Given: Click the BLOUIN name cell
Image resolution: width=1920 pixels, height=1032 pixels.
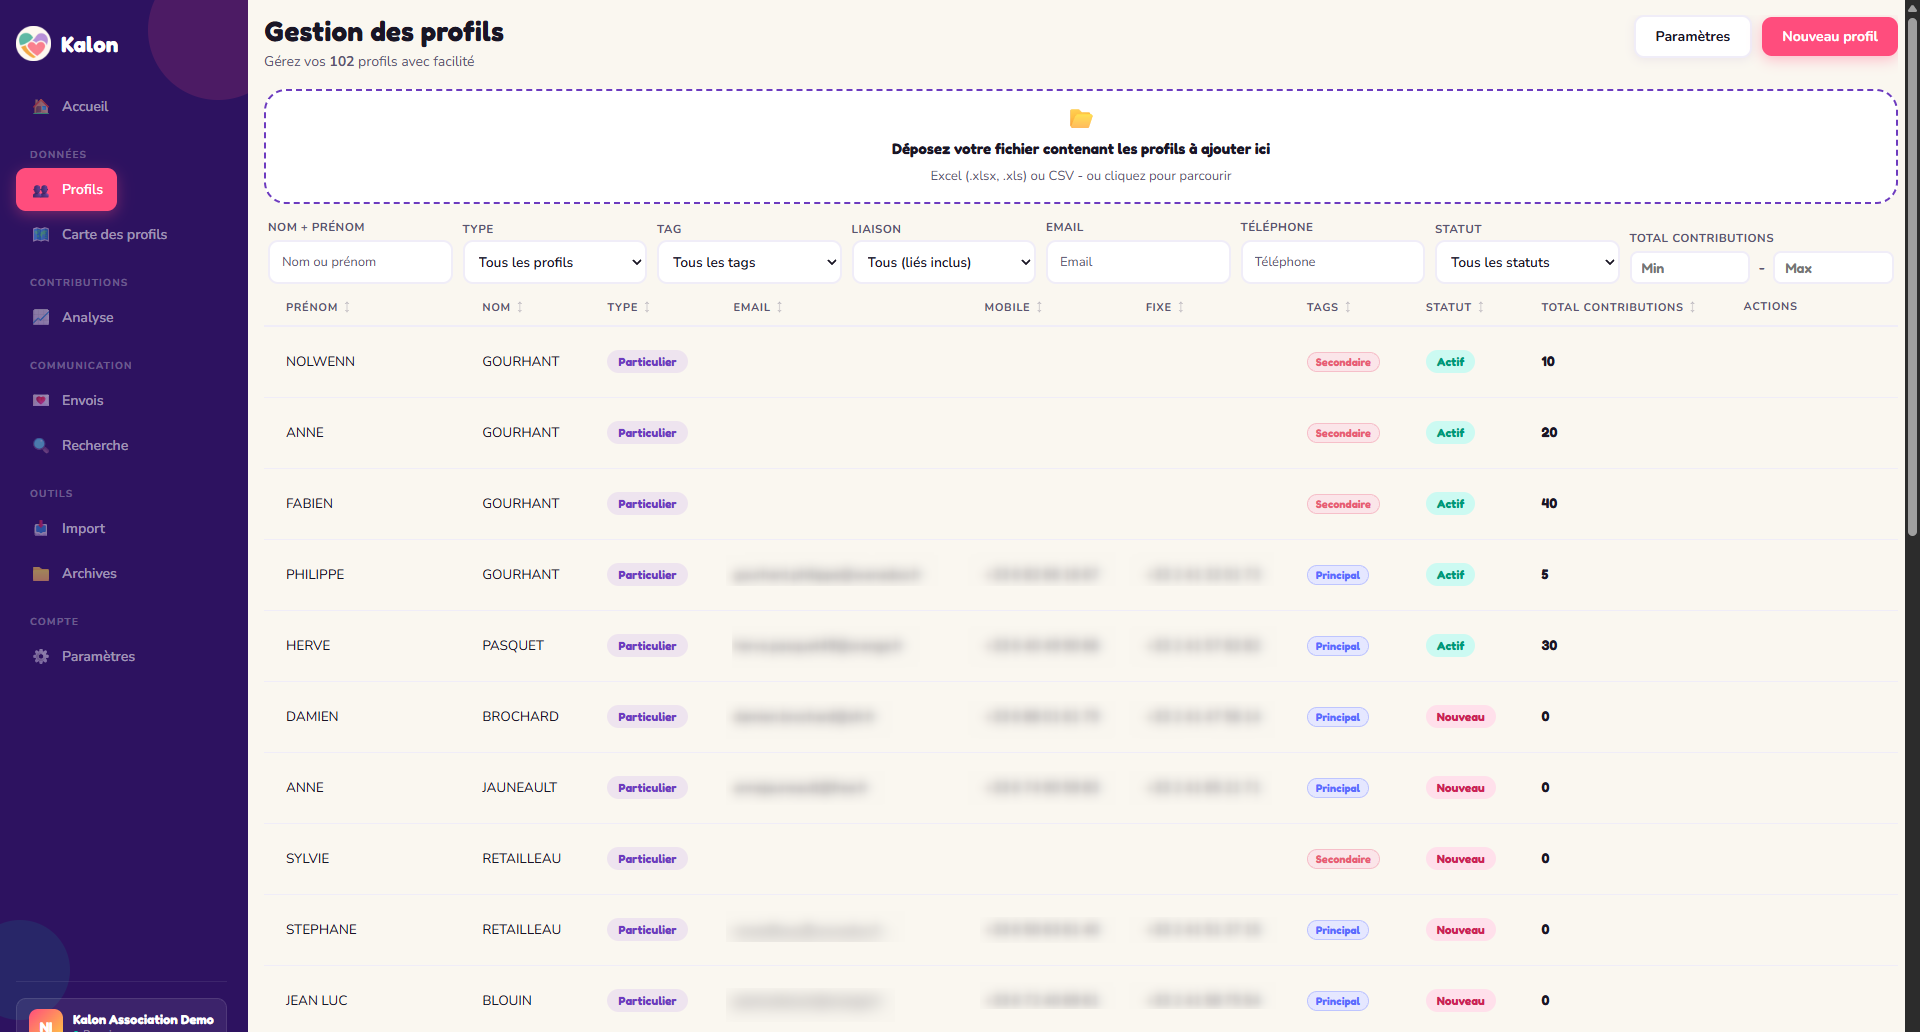Looking at the screenshot, I should 507,1000.
